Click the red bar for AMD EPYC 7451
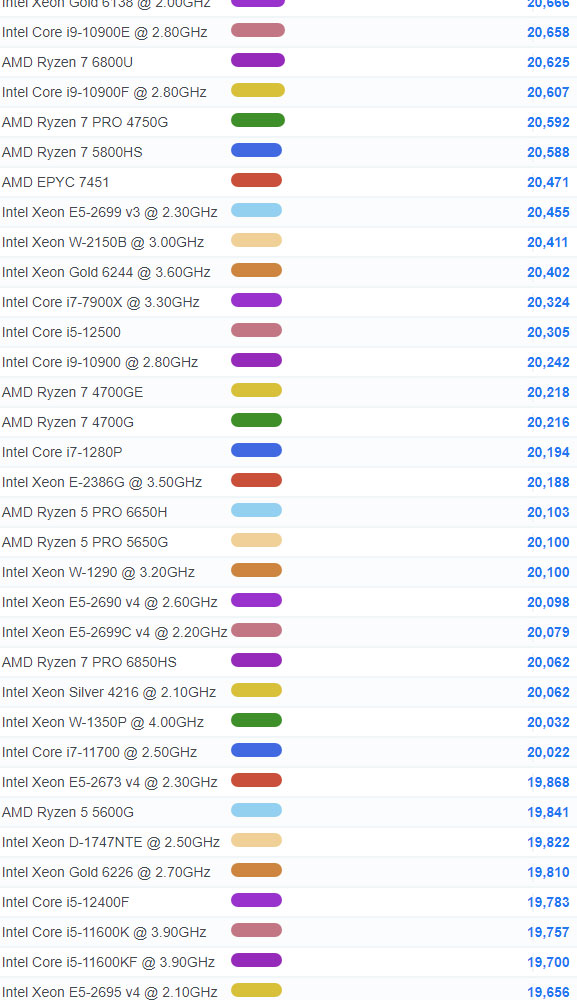Image resolution: width=577 pixels, height=1000 pixels. [x=256, y=180]
